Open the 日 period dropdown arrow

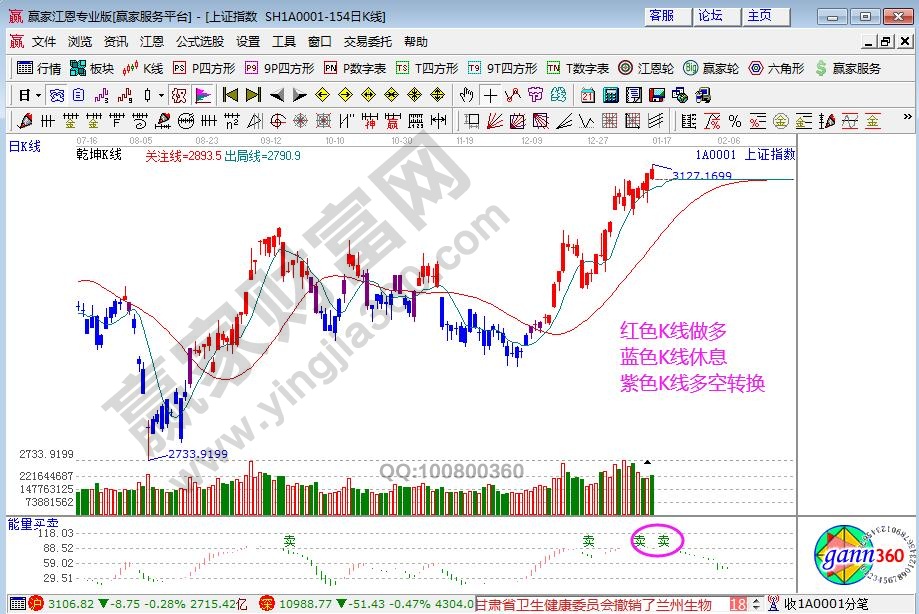click(x=38, y=95)
